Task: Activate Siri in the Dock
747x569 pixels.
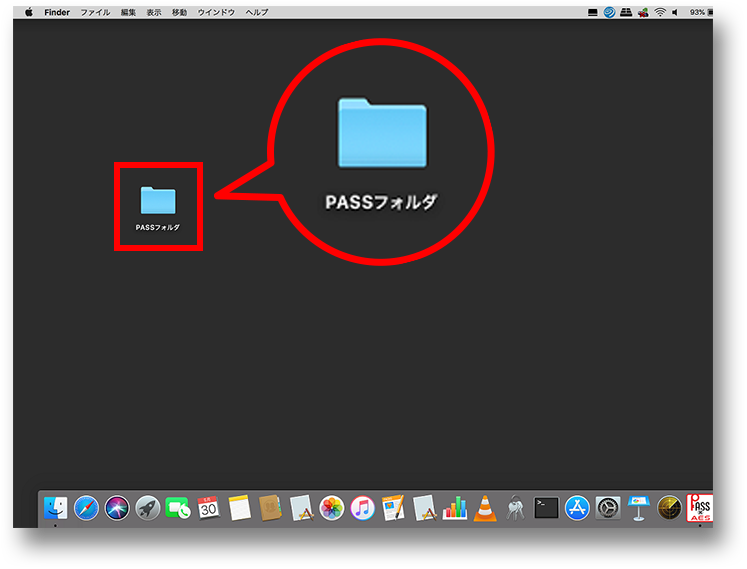Action: [x=117, y=508]
